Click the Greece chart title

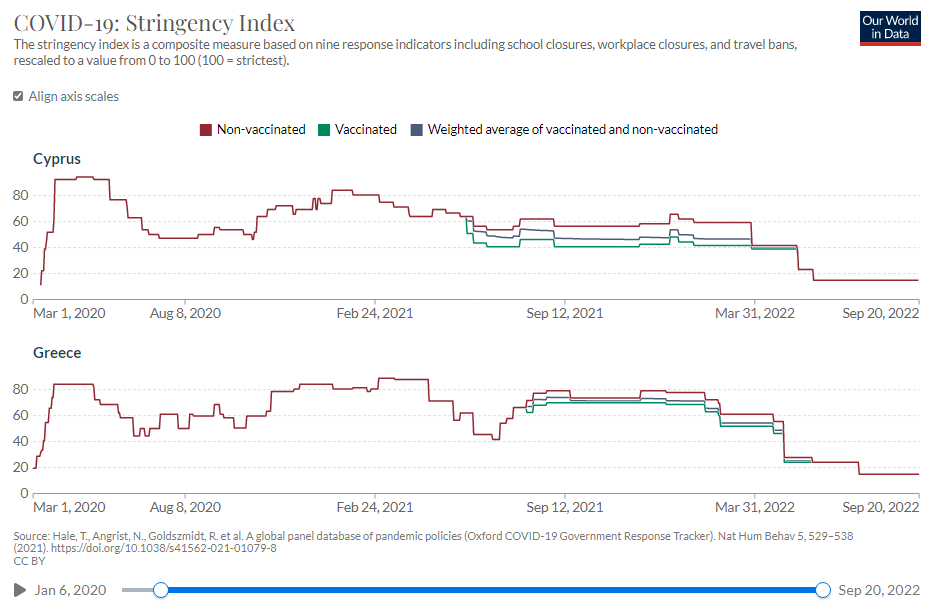57,353
